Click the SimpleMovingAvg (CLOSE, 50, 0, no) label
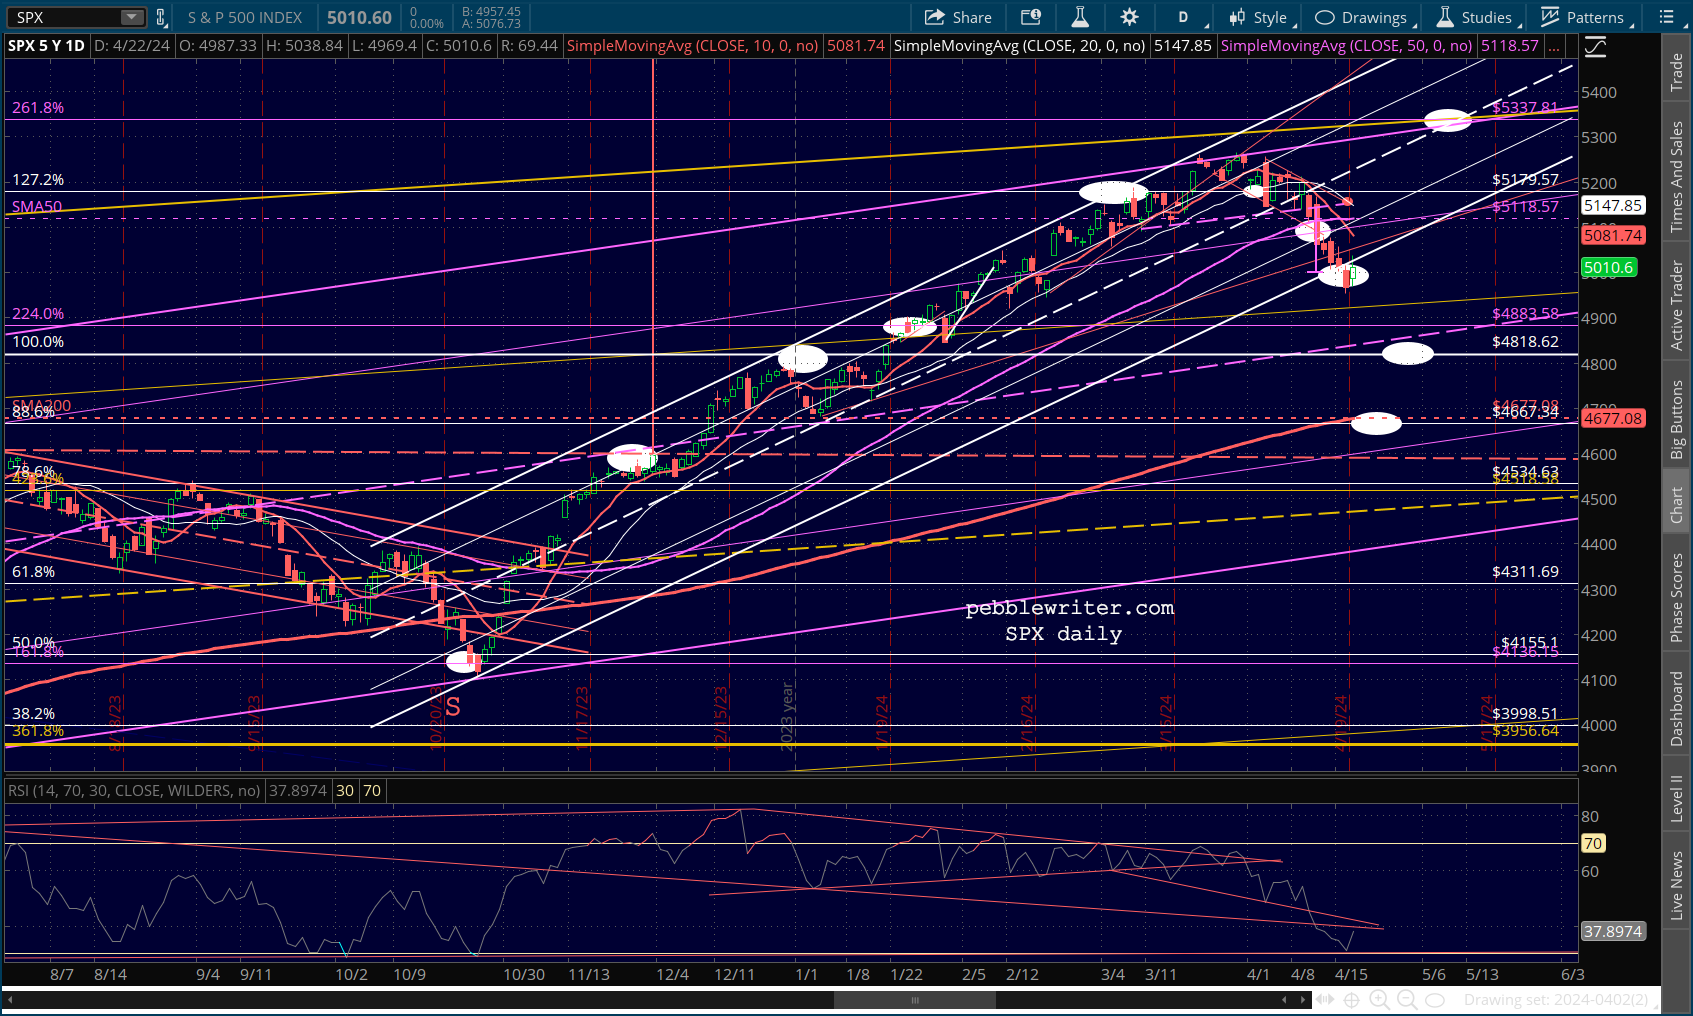 1346,46
